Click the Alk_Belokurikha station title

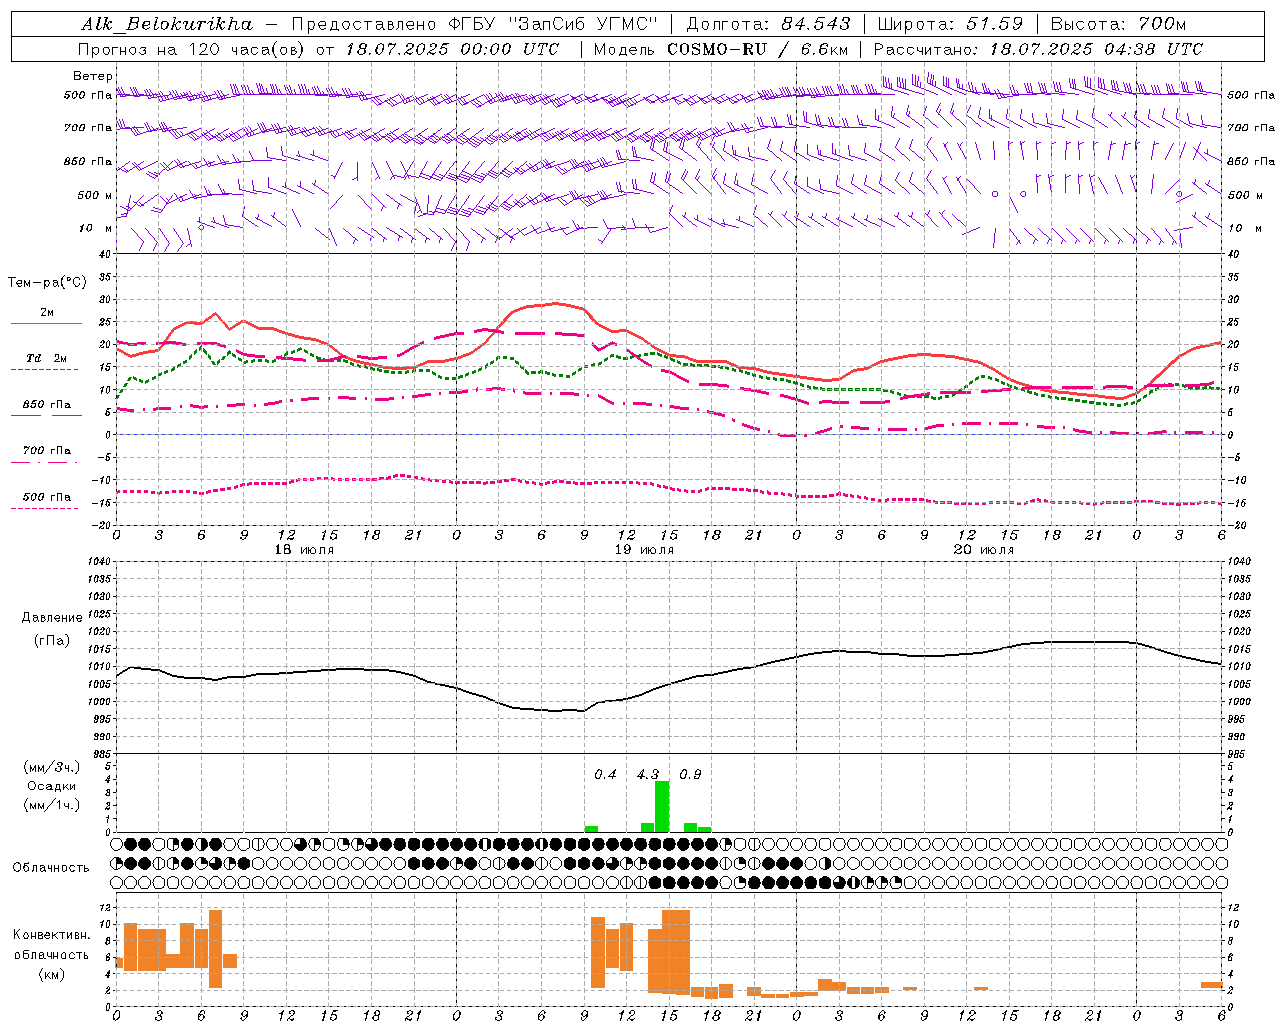pos(166,24)
